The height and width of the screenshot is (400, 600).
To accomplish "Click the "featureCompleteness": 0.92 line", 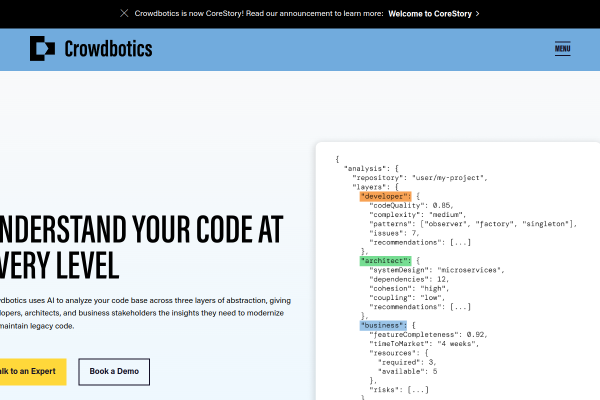I will 428,335.
